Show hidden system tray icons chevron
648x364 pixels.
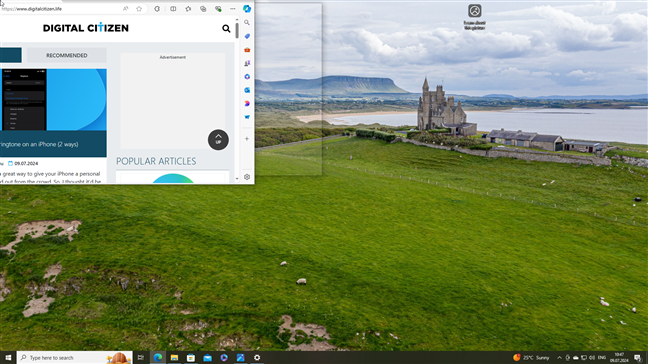pyautogui.click(x=559, y=358)
